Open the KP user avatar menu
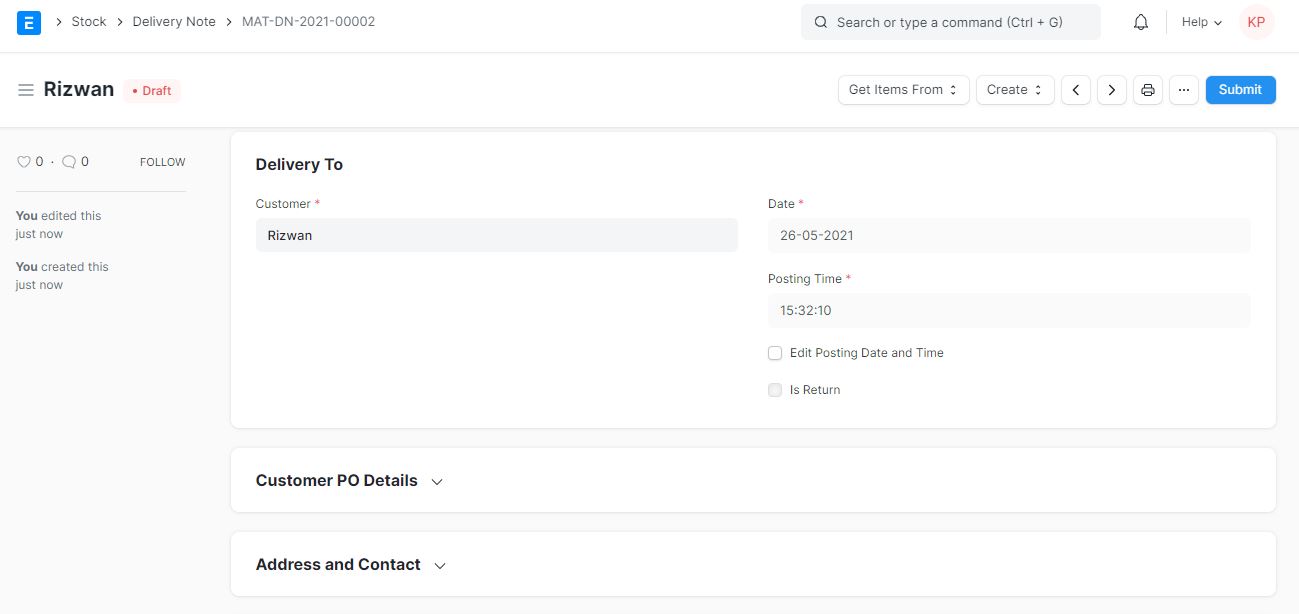 coord(1256,22)
